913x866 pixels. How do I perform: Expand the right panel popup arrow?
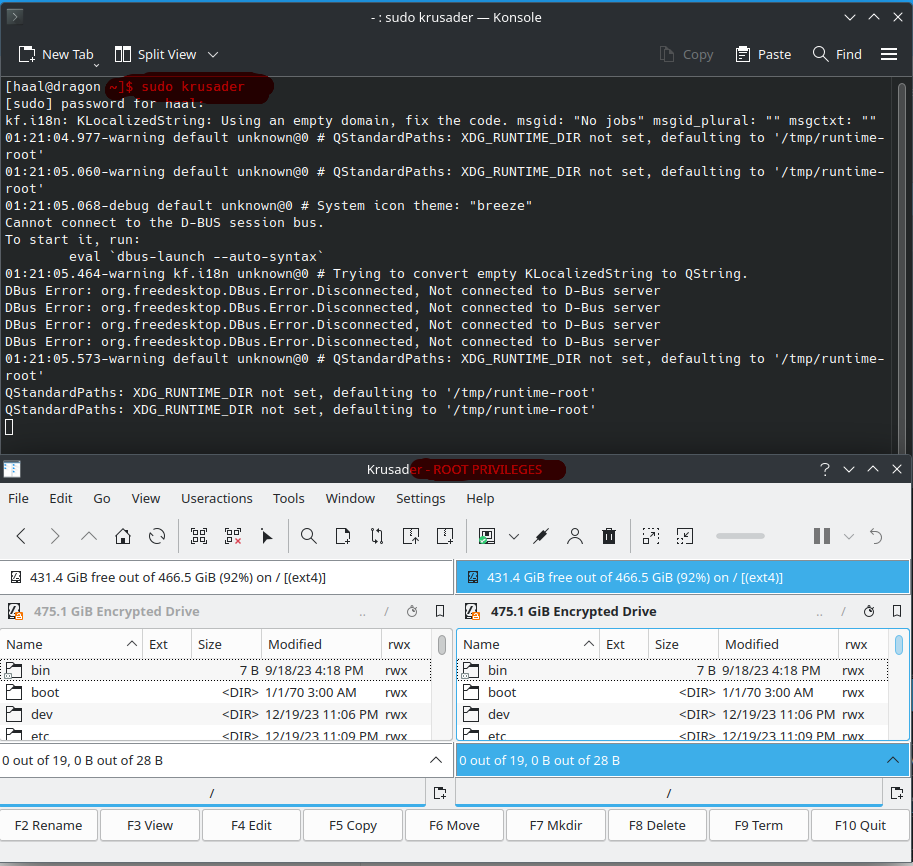click(893, 760)
